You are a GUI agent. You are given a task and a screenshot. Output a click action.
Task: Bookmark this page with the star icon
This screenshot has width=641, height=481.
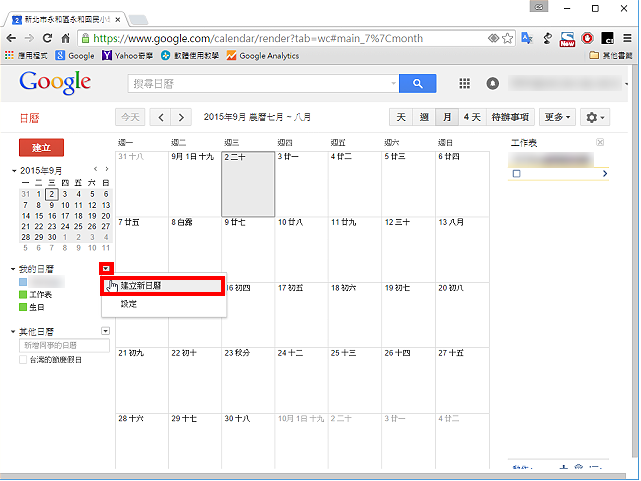click(x=507, y=38)
